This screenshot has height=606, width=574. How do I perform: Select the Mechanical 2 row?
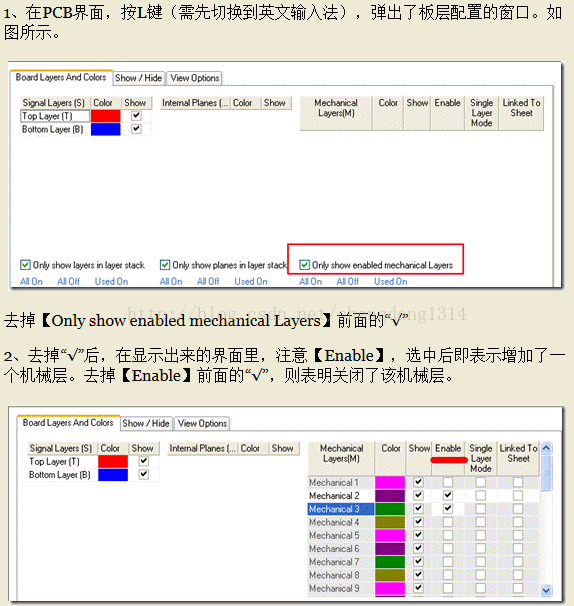pos(341,495)
